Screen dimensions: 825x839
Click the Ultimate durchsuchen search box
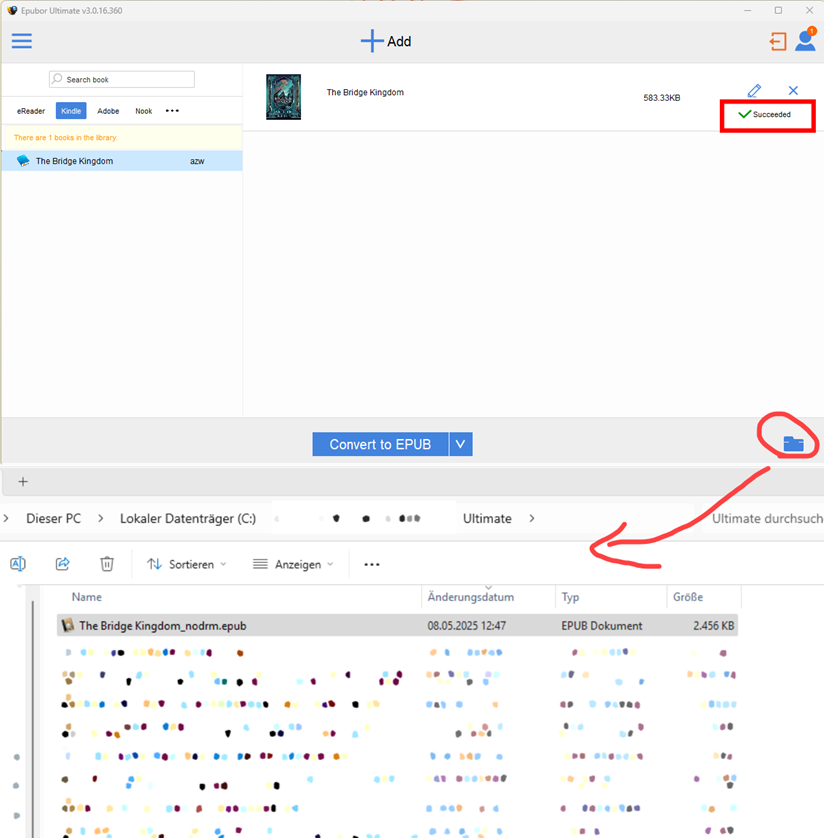763,518
